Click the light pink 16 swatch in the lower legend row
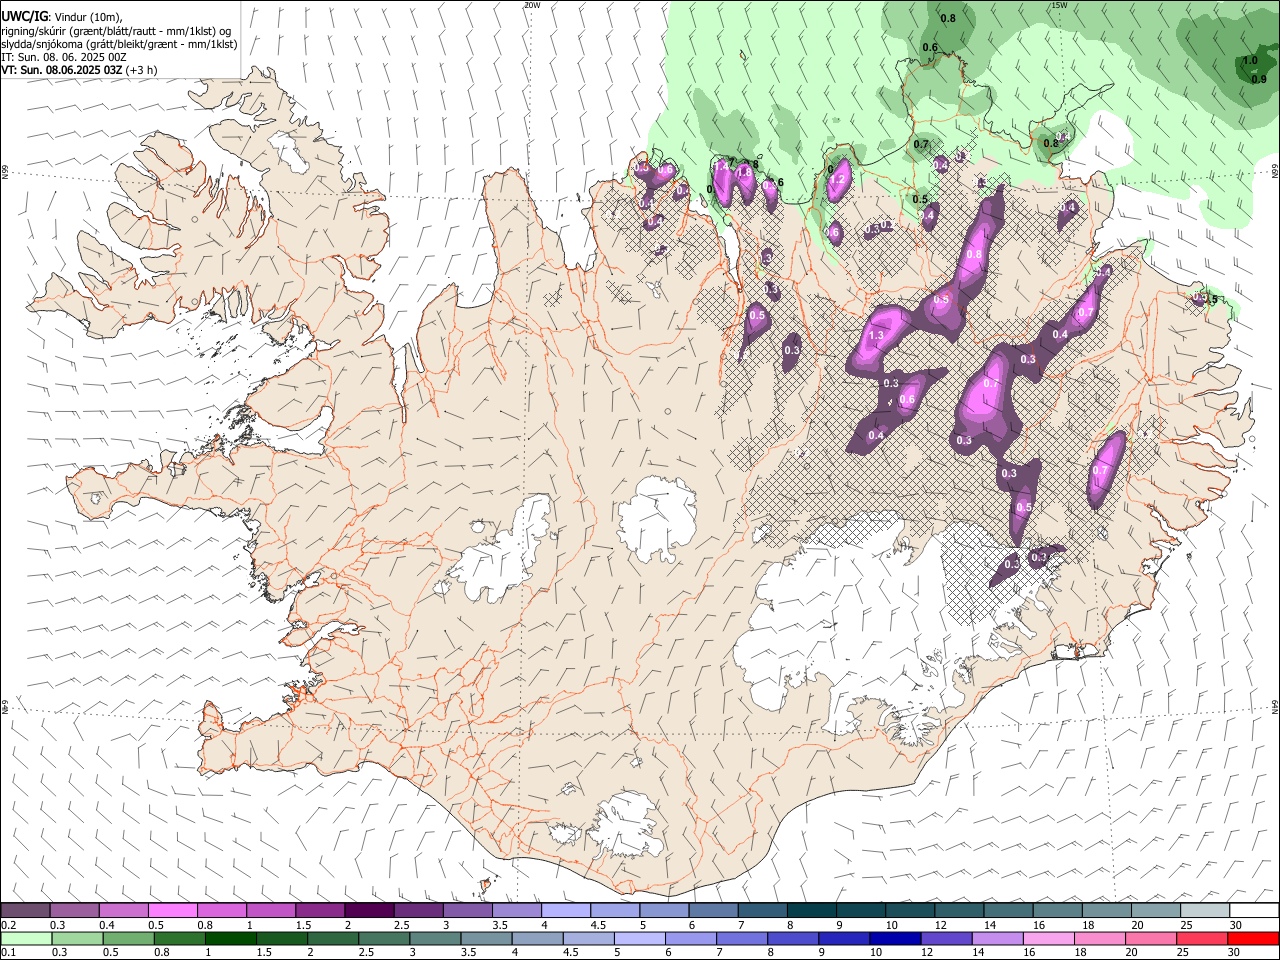The height and width of the screenshot is (960, 1280). 1048,938
